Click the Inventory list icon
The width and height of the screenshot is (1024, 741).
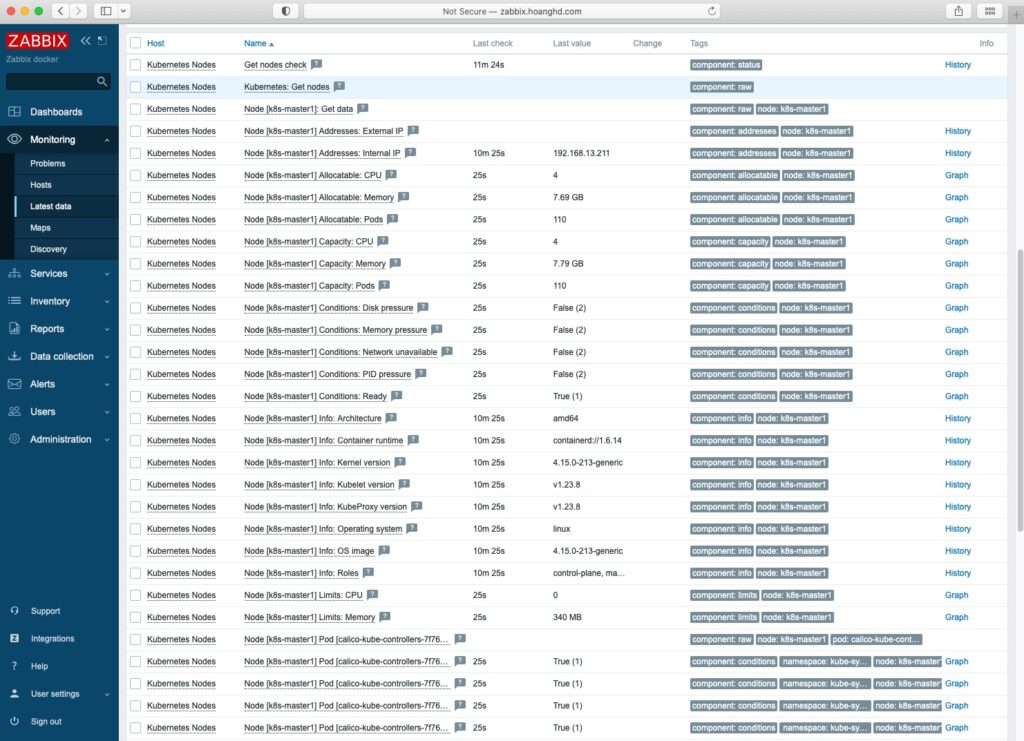14,301
